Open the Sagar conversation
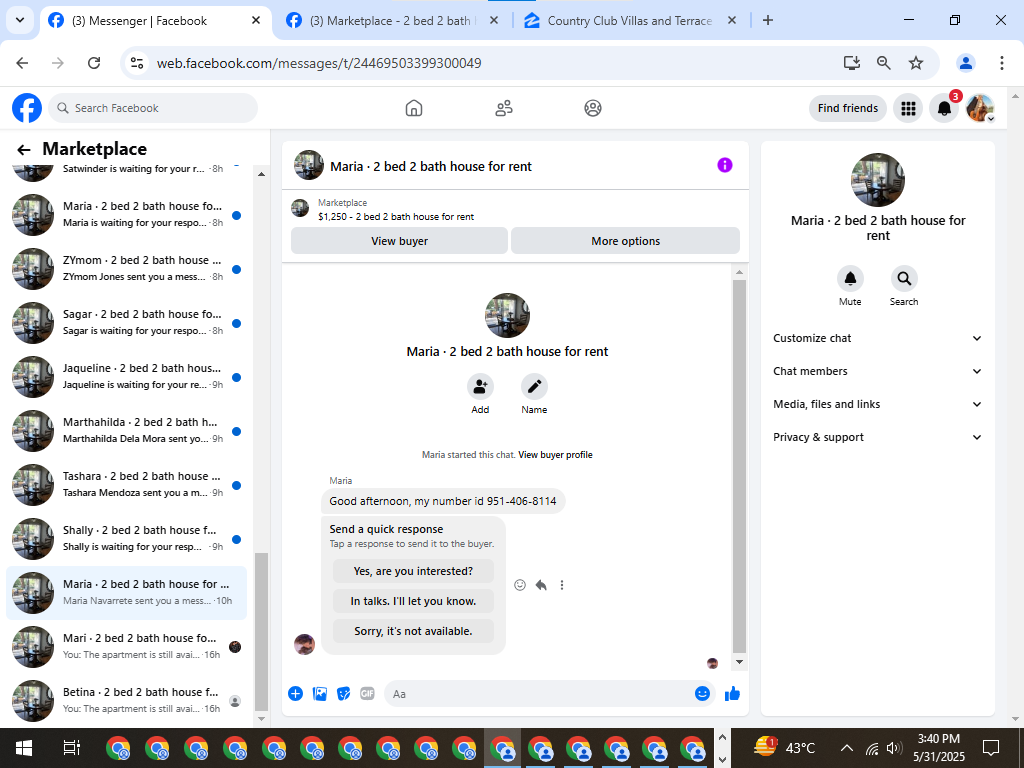The width and height of the screenshot is (1024, 768). click(126, 323)
